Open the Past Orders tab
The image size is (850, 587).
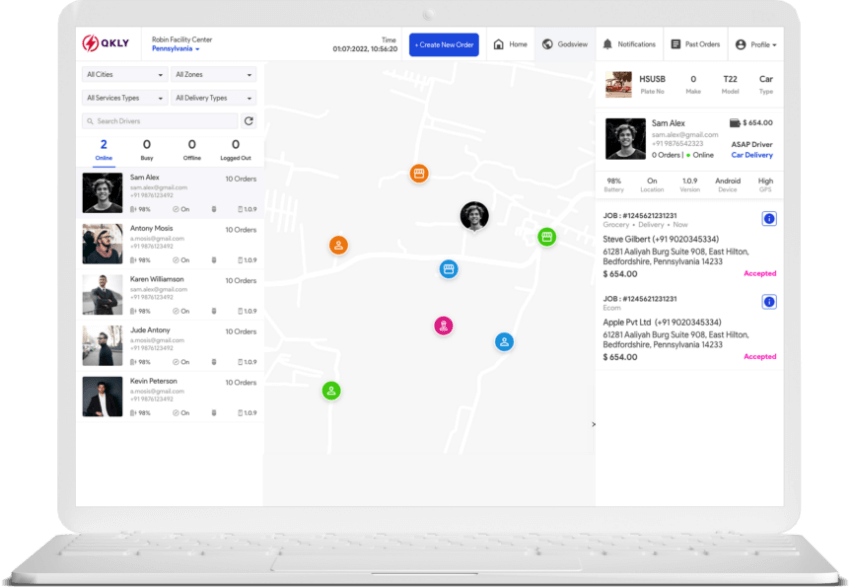(696, 44)
